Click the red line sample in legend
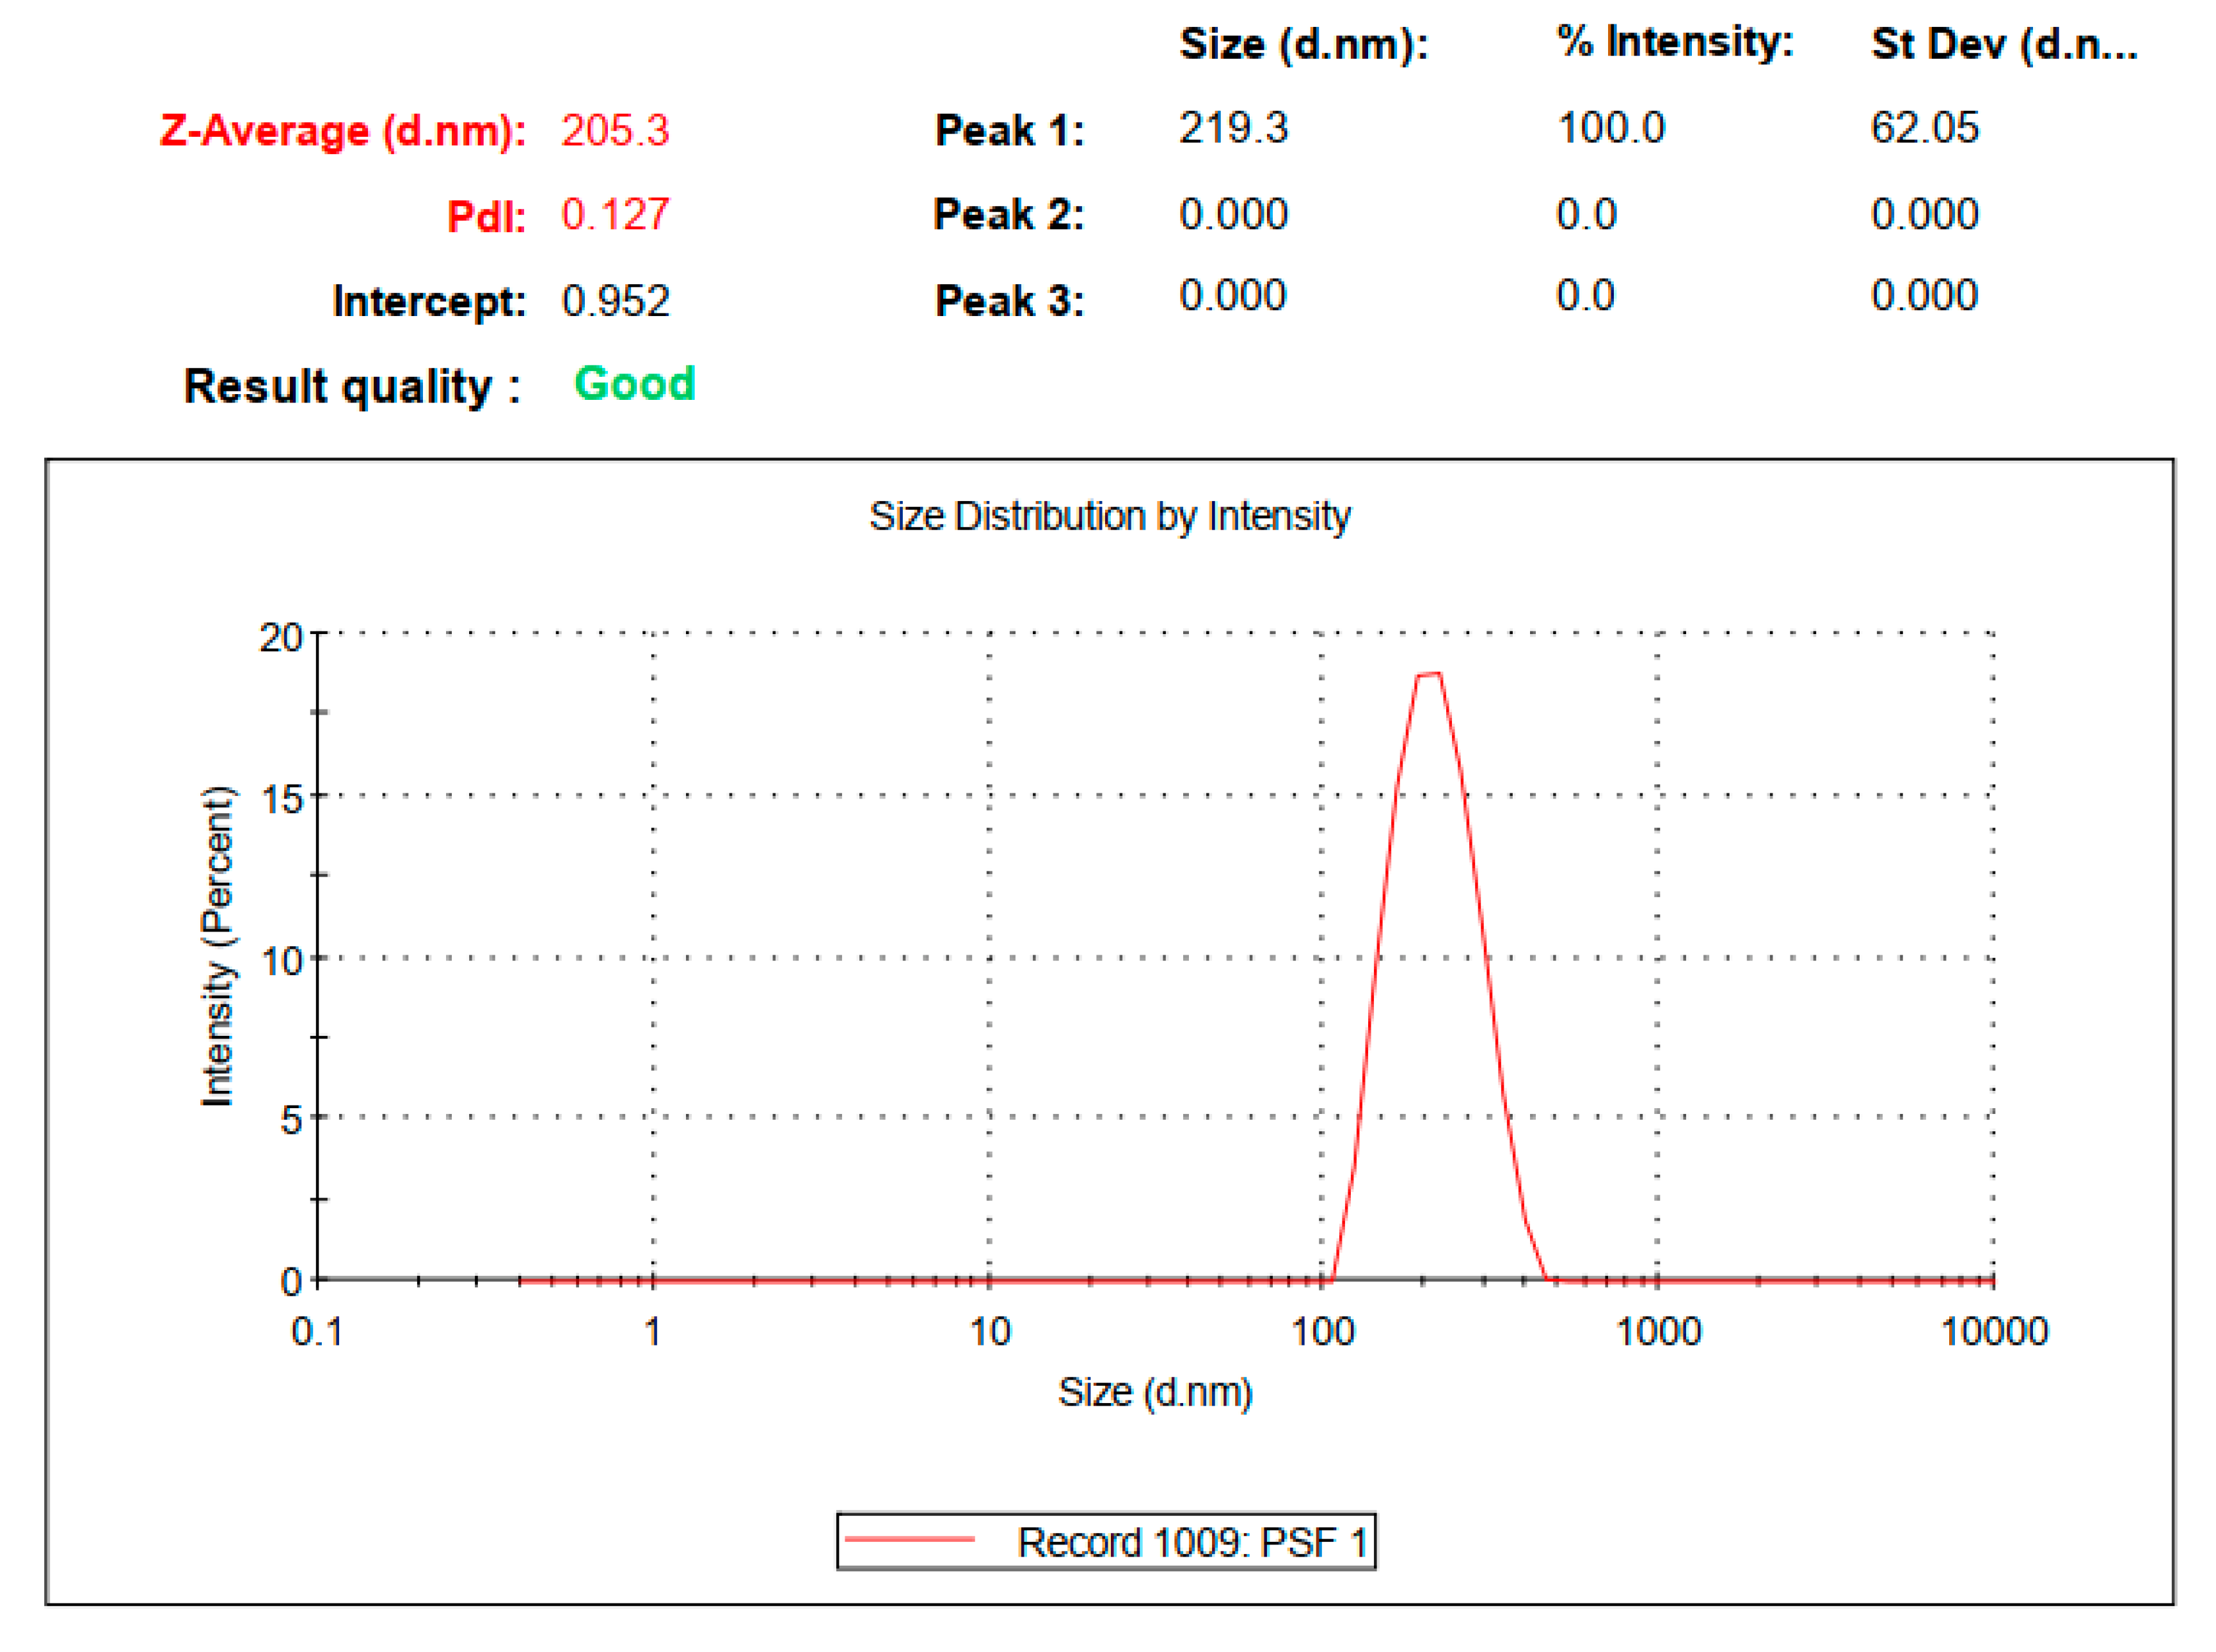This screenshot has width=2216, height=1652. 909,1539
